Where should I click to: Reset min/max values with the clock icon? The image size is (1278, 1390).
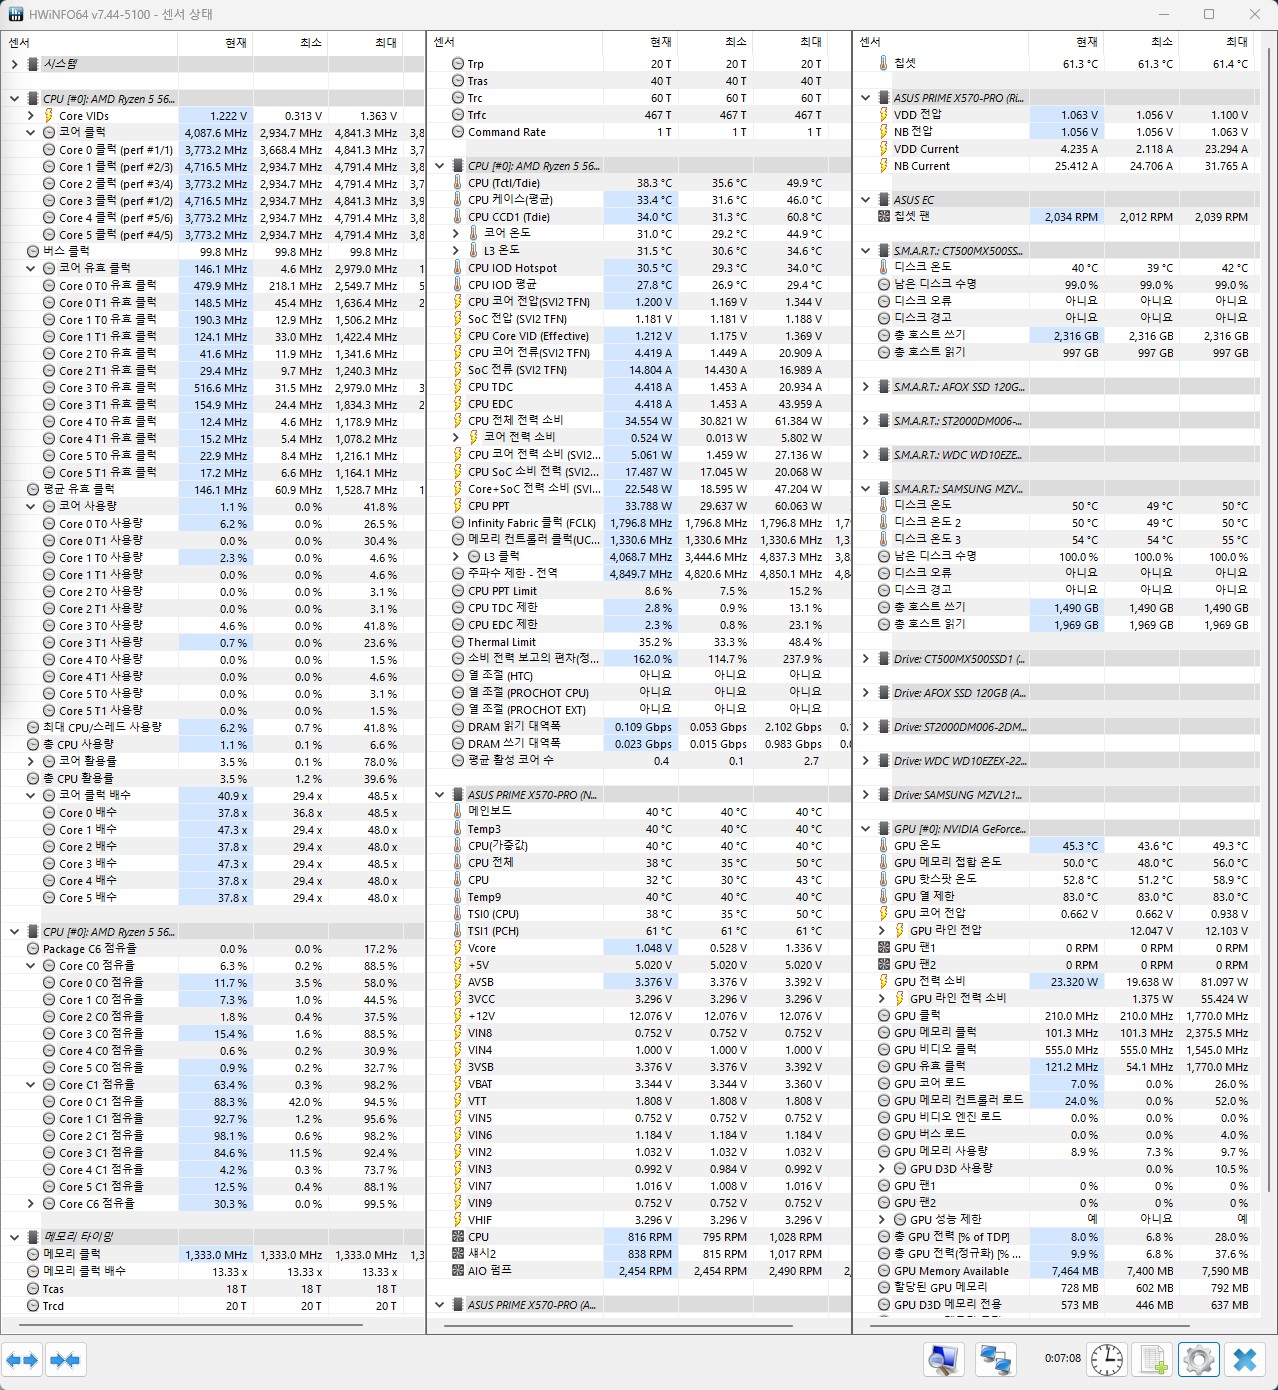pyautogui.click(x=1107, y=1360)
